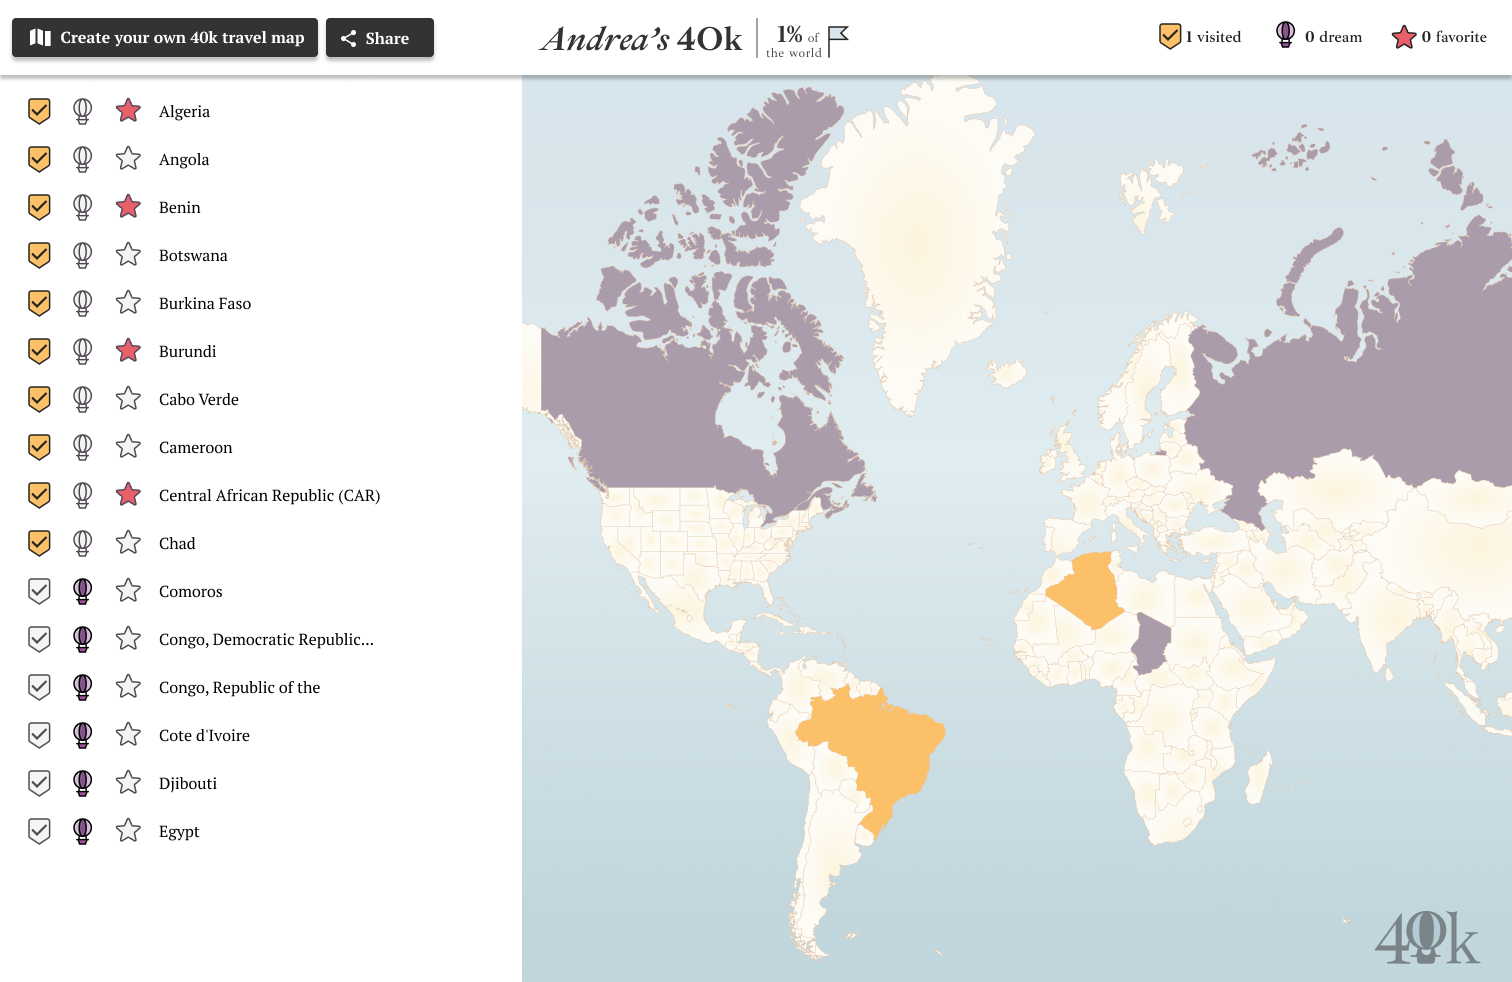Open the Share button
Screen dimensions: 1512x982
click(x=380, y=37)
